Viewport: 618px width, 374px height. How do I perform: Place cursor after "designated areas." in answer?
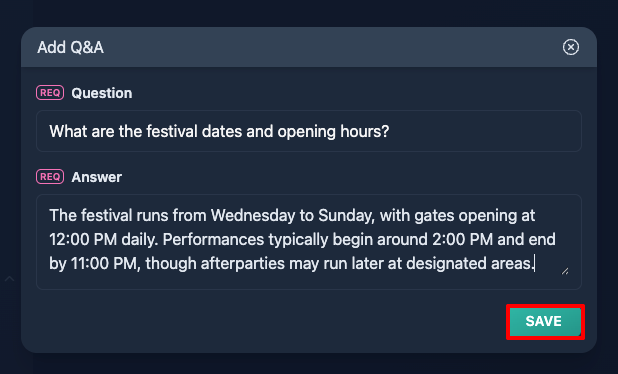point(535,263)
